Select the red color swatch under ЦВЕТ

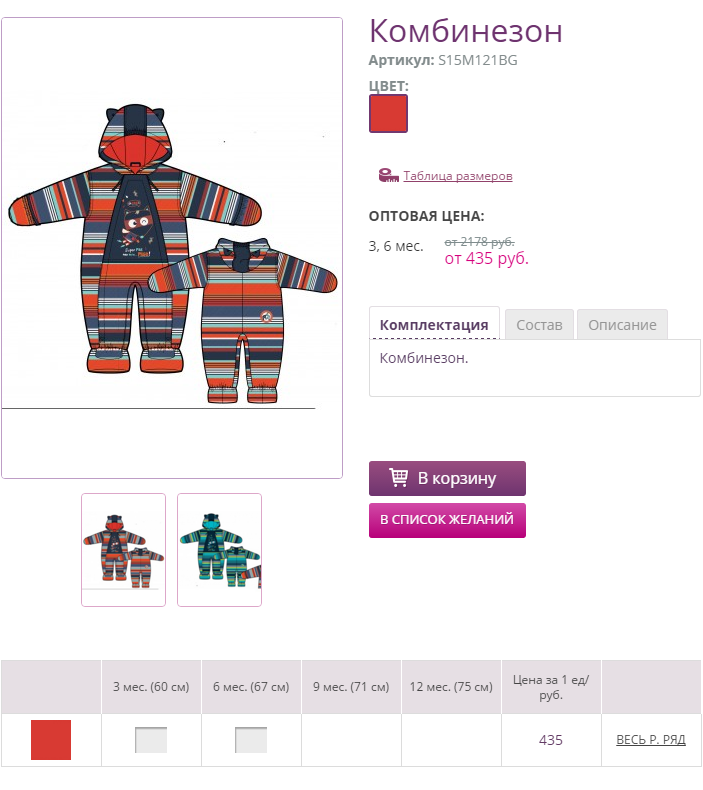[388, 114]
